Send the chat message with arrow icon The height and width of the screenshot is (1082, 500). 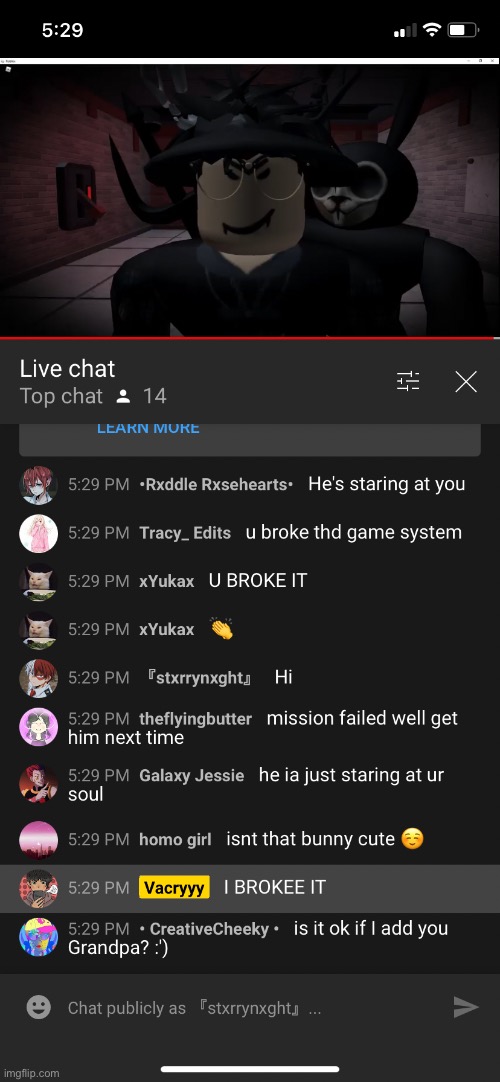pyautogui.click(x=466, y=1007)
